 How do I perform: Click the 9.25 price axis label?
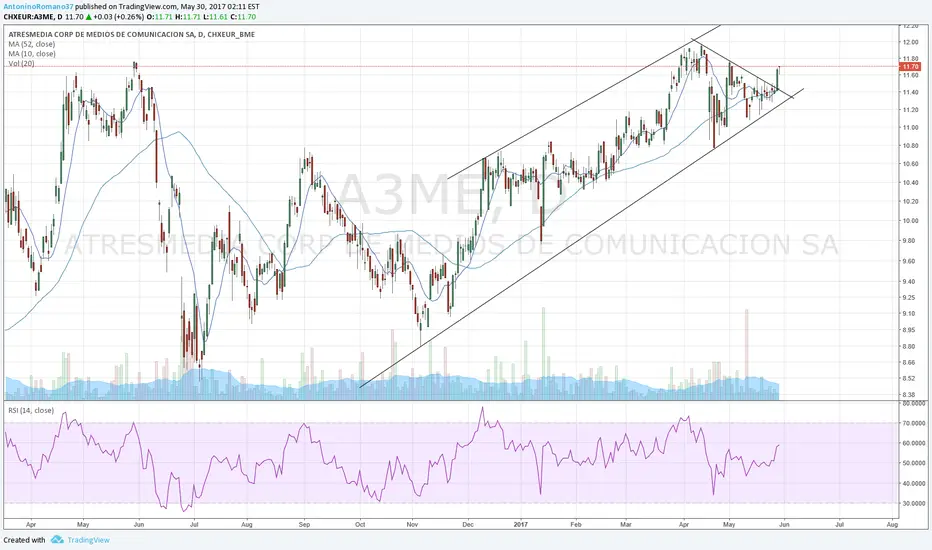(x=911, y=298)
